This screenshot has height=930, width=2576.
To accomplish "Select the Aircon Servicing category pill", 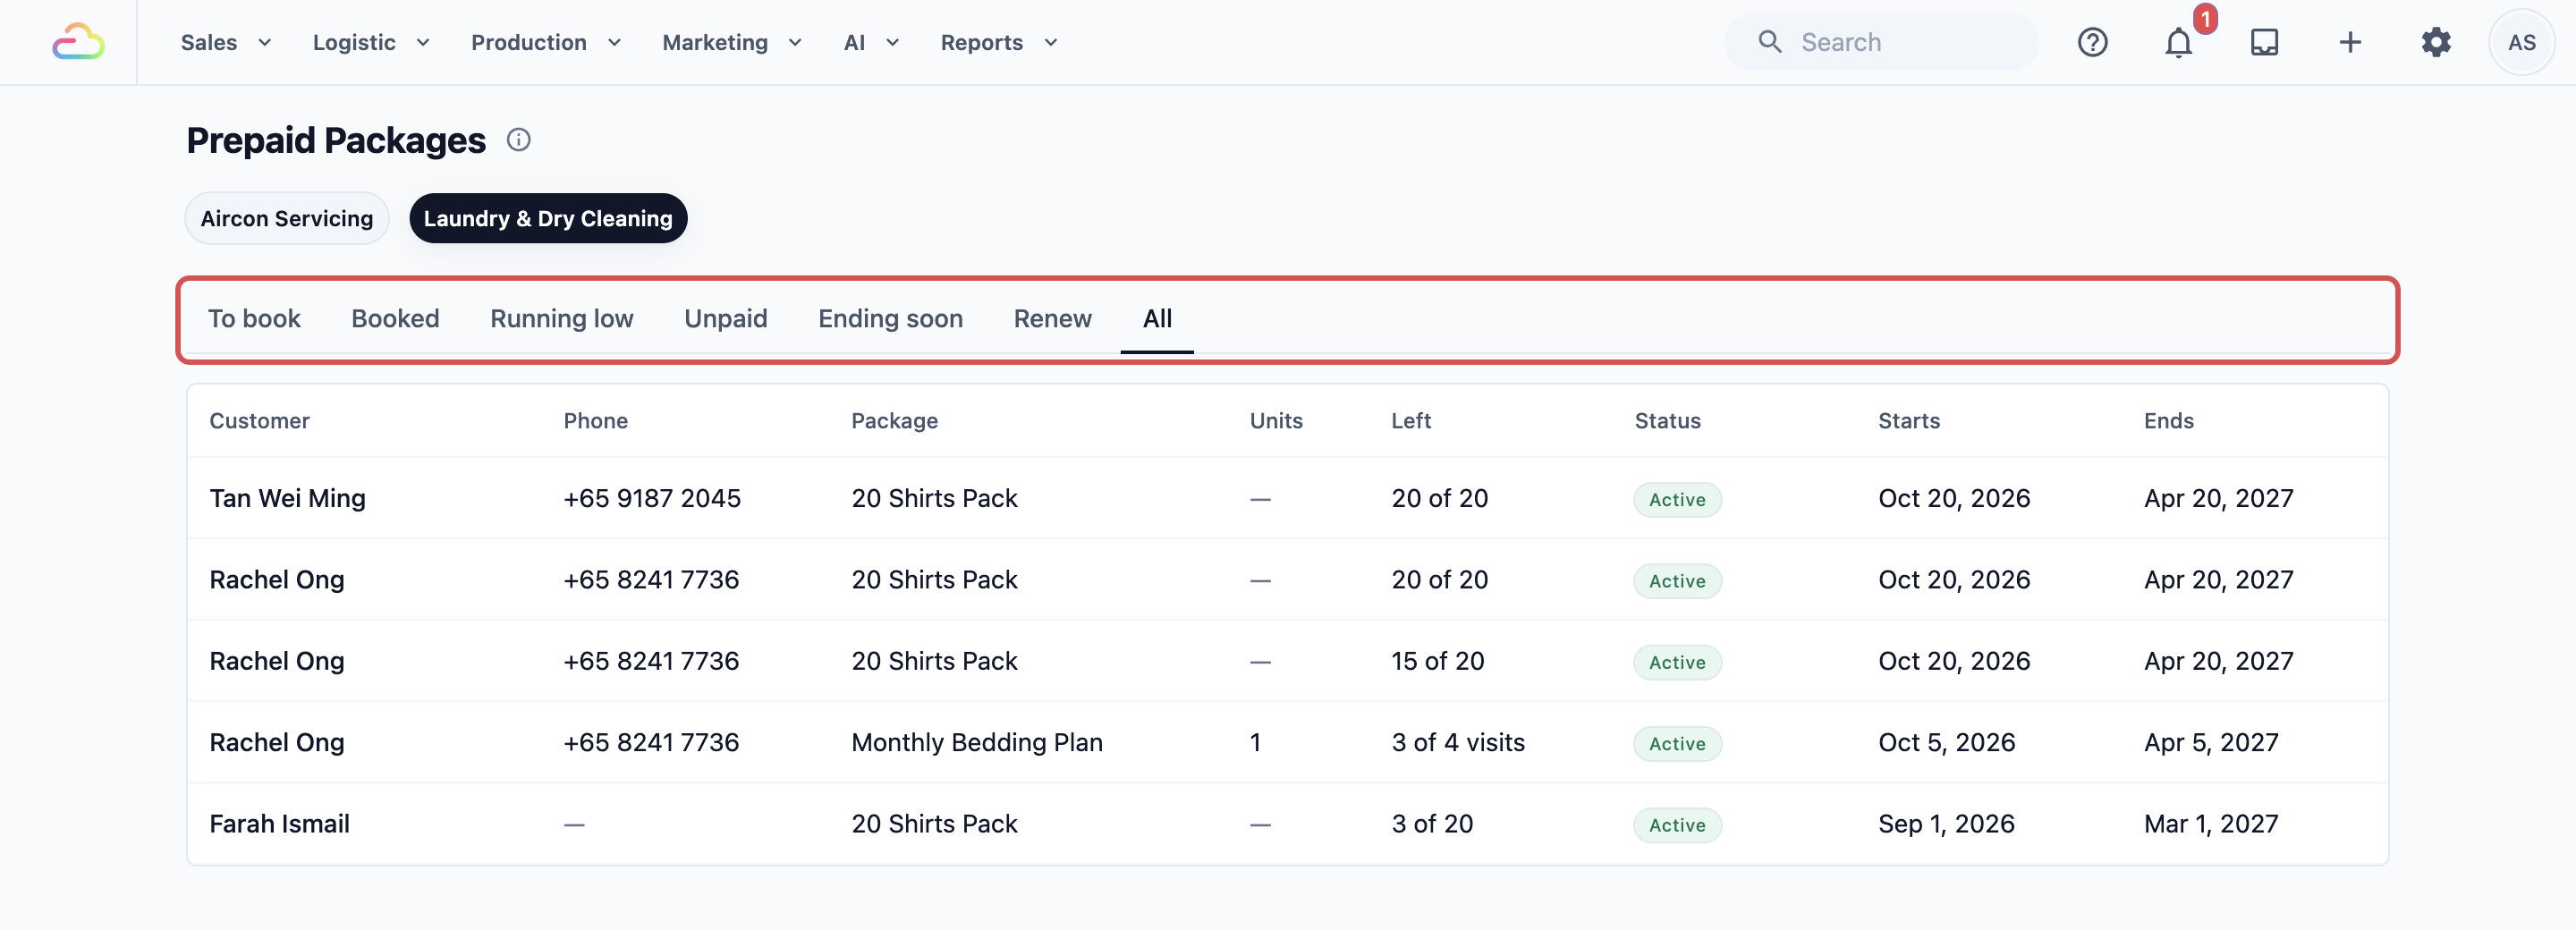I will pos(287,218).
